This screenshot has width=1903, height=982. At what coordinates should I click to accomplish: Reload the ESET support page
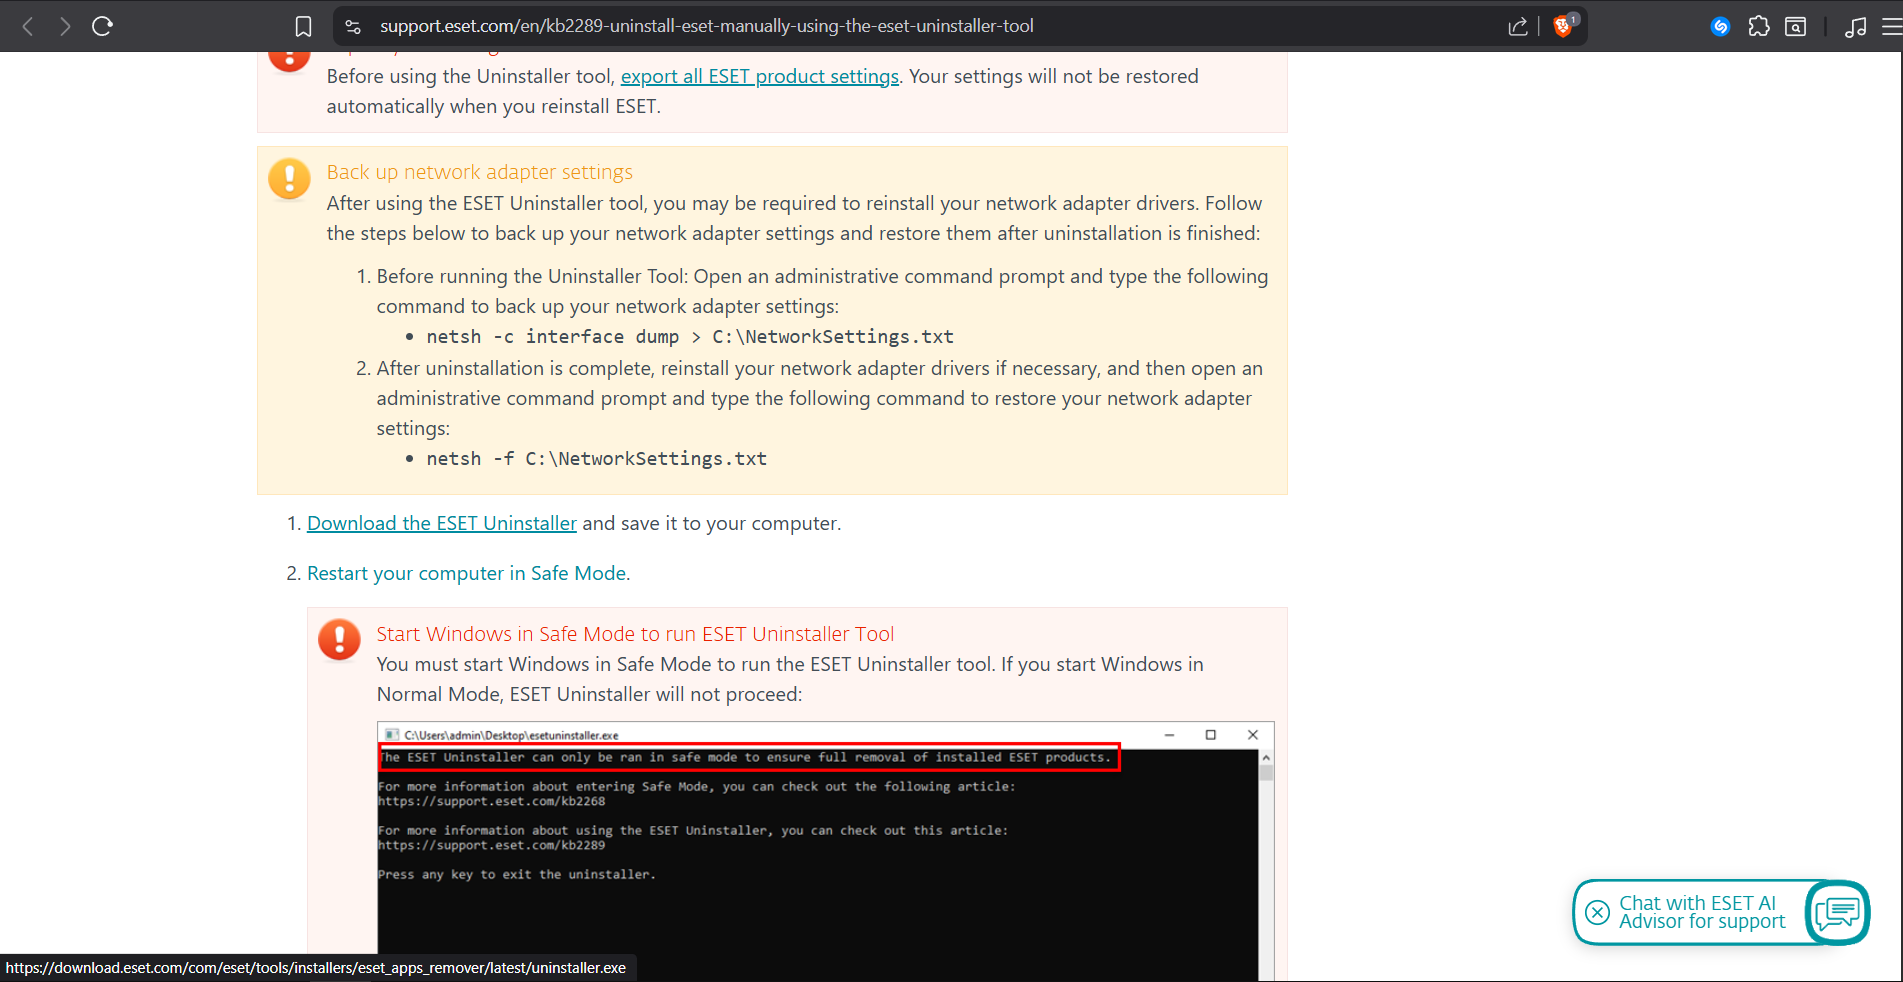coord(102,27)
